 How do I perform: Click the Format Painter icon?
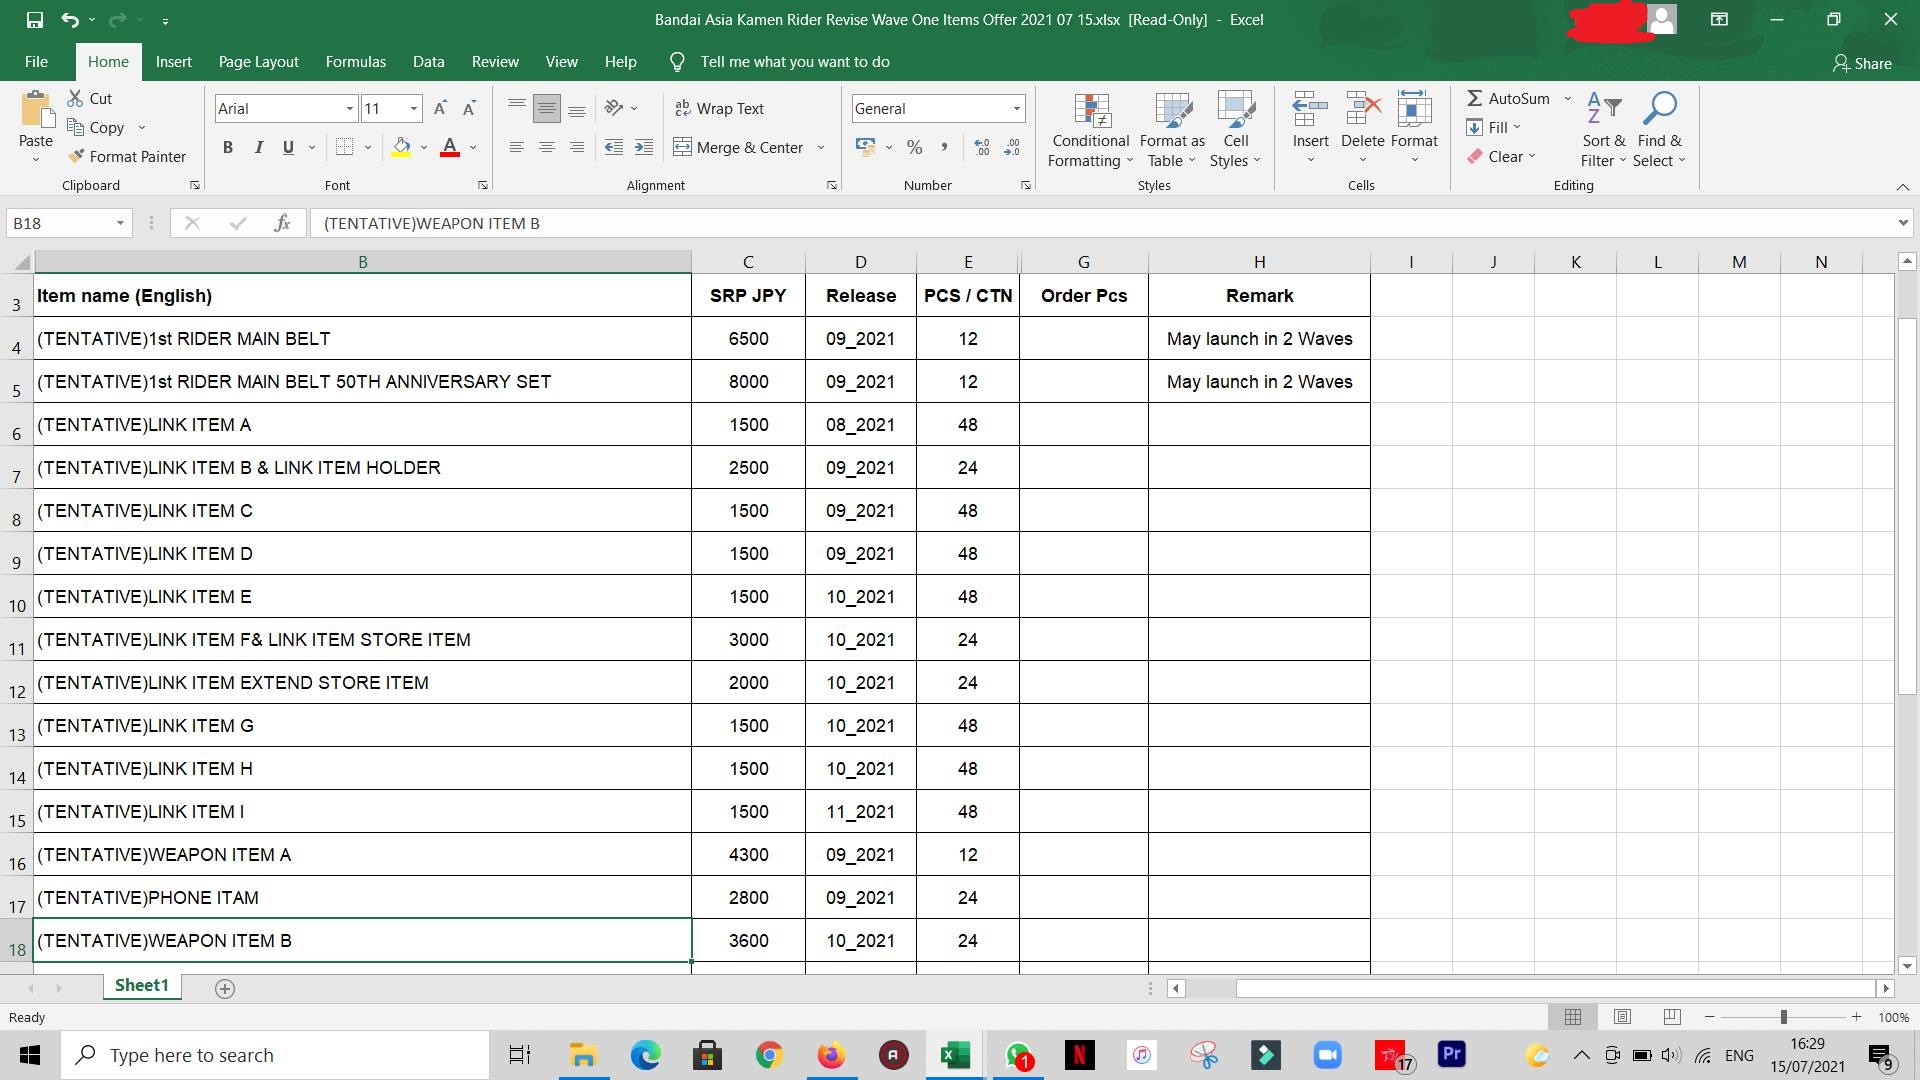coord(77,156)
